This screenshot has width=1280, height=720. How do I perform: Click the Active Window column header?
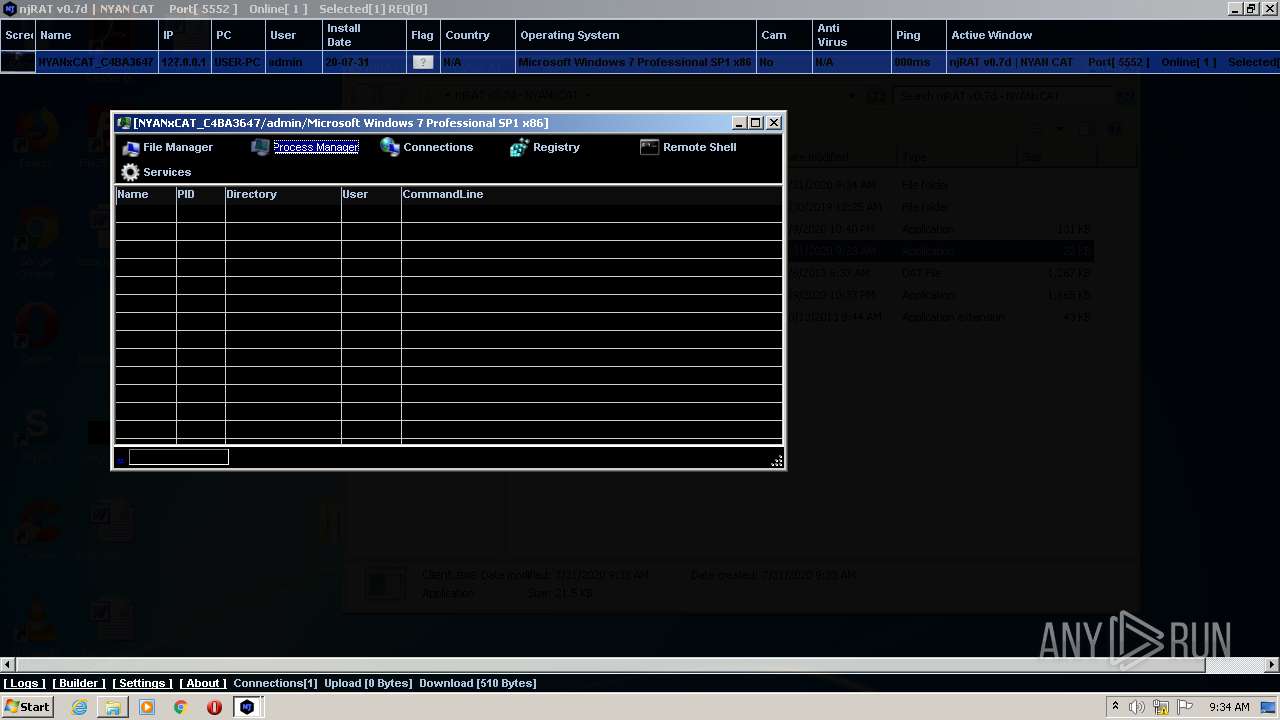pos(1112,35)
